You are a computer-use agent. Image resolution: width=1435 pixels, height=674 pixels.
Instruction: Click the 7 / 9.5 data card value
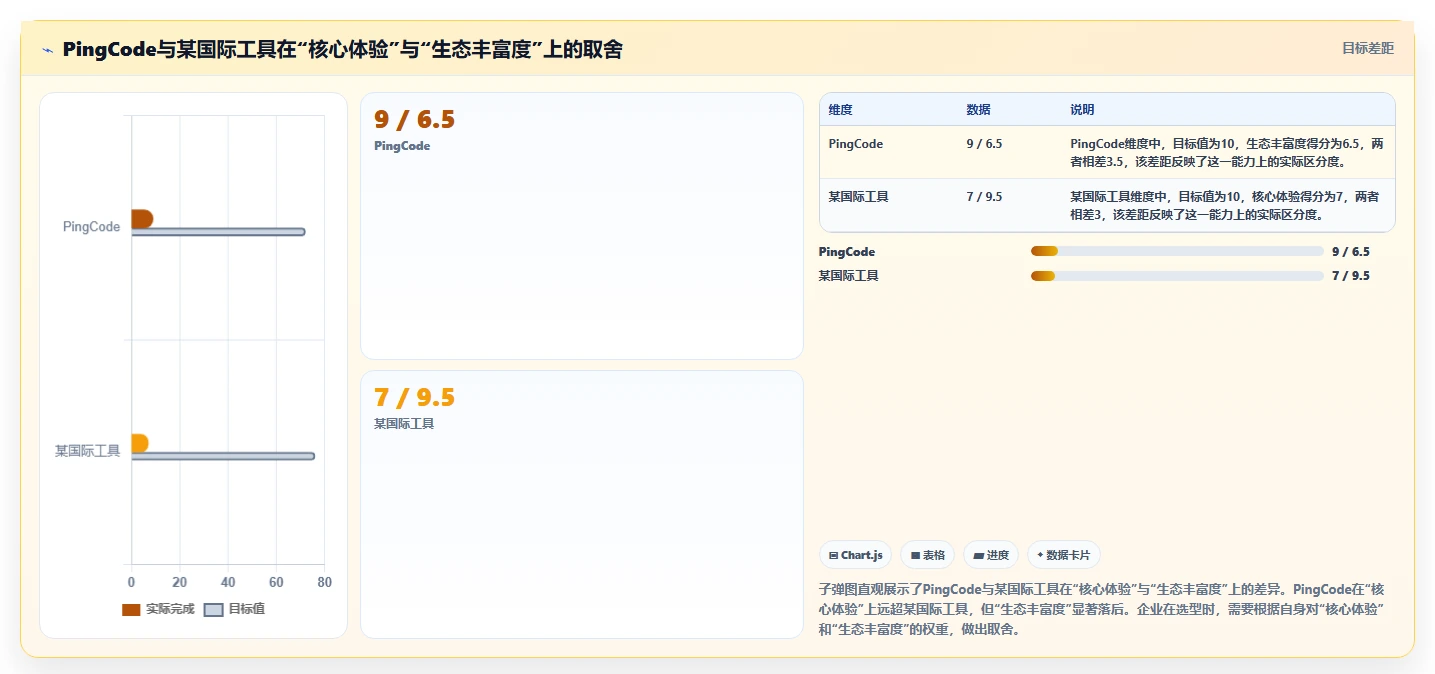[x=414, y=398]
